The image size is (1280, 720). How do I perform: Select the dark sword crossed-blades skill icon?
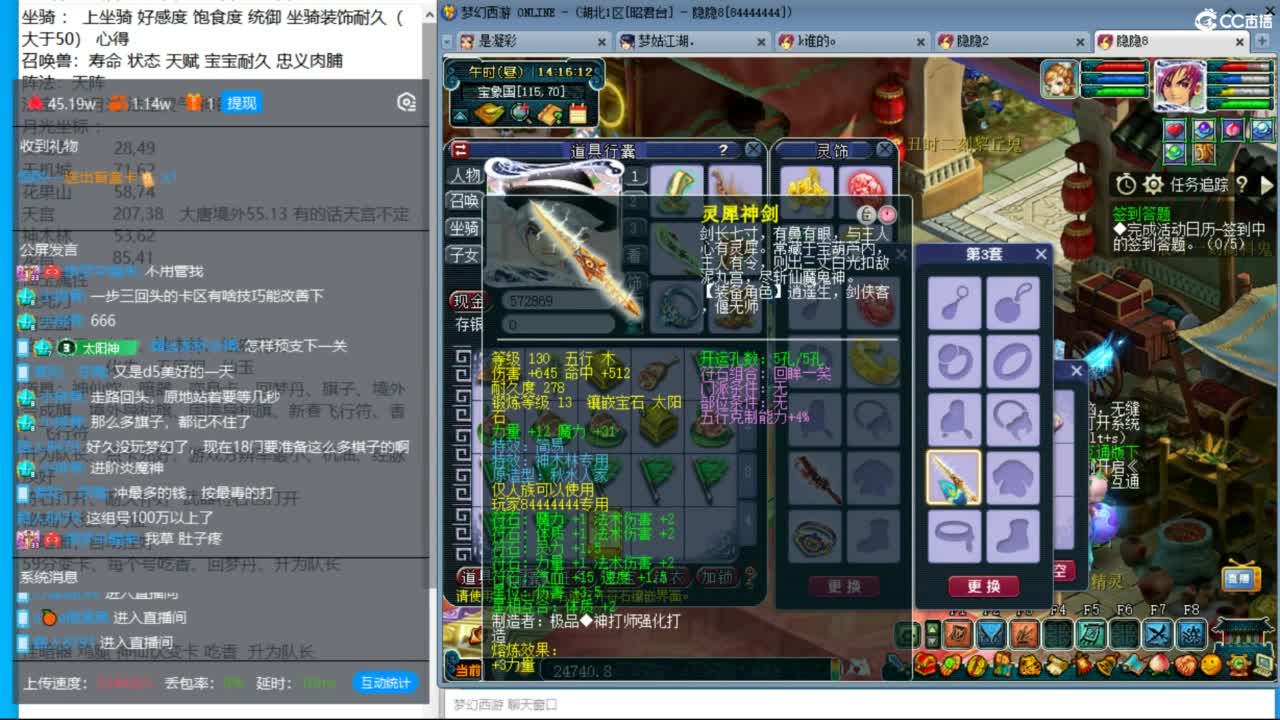[1157, 634]
